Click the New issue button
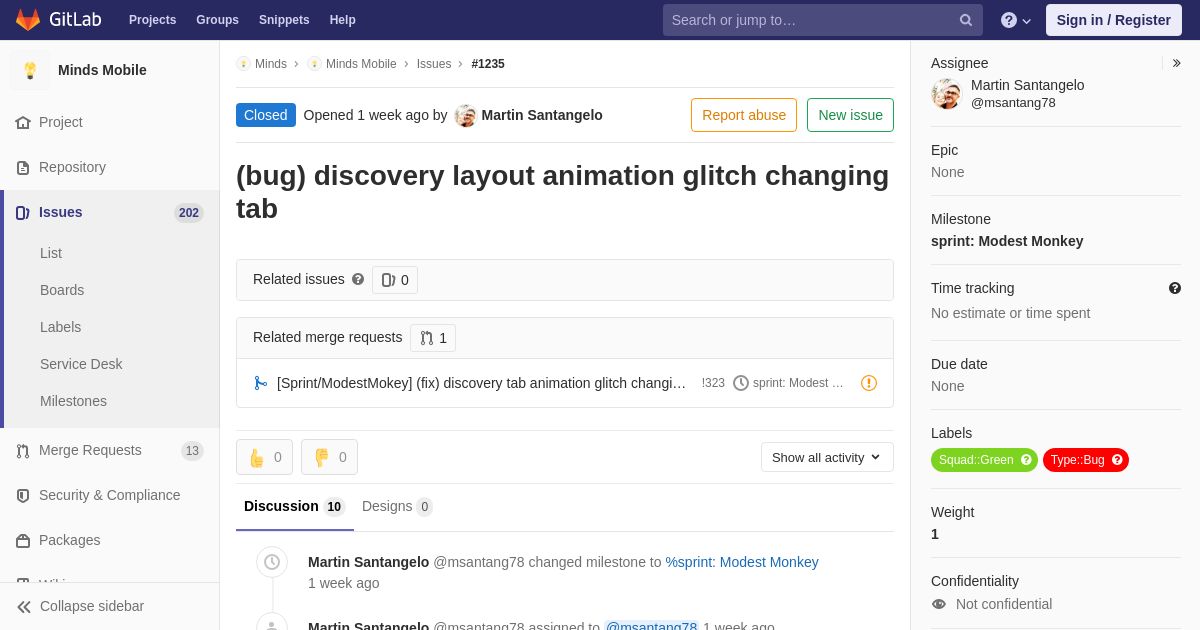The width and height of the screenshot is (1200, 630). click(850, 115)
